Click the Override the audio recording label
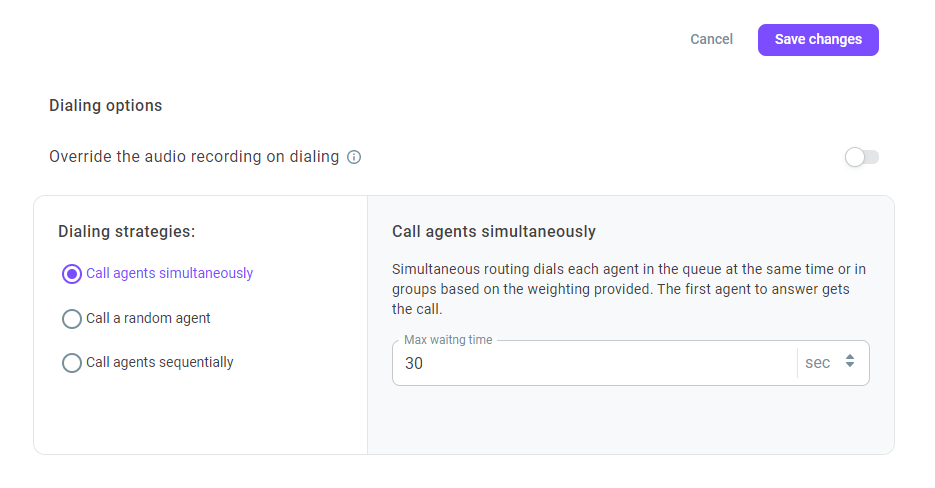The width and height of the screenshot is (935, 488). 194,156
